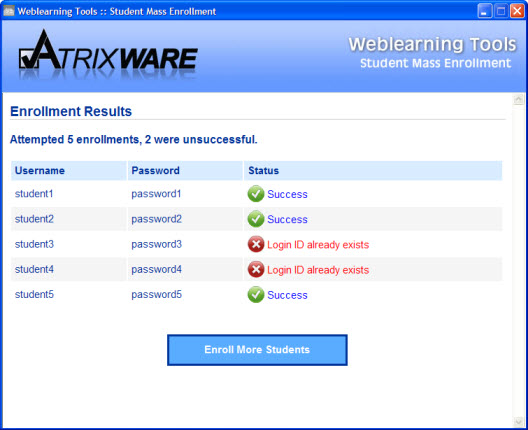This screenshot has height=430, width=528.
Task: Click 'Login ID already exists' for student3
Action: click(x=318, y=245)
